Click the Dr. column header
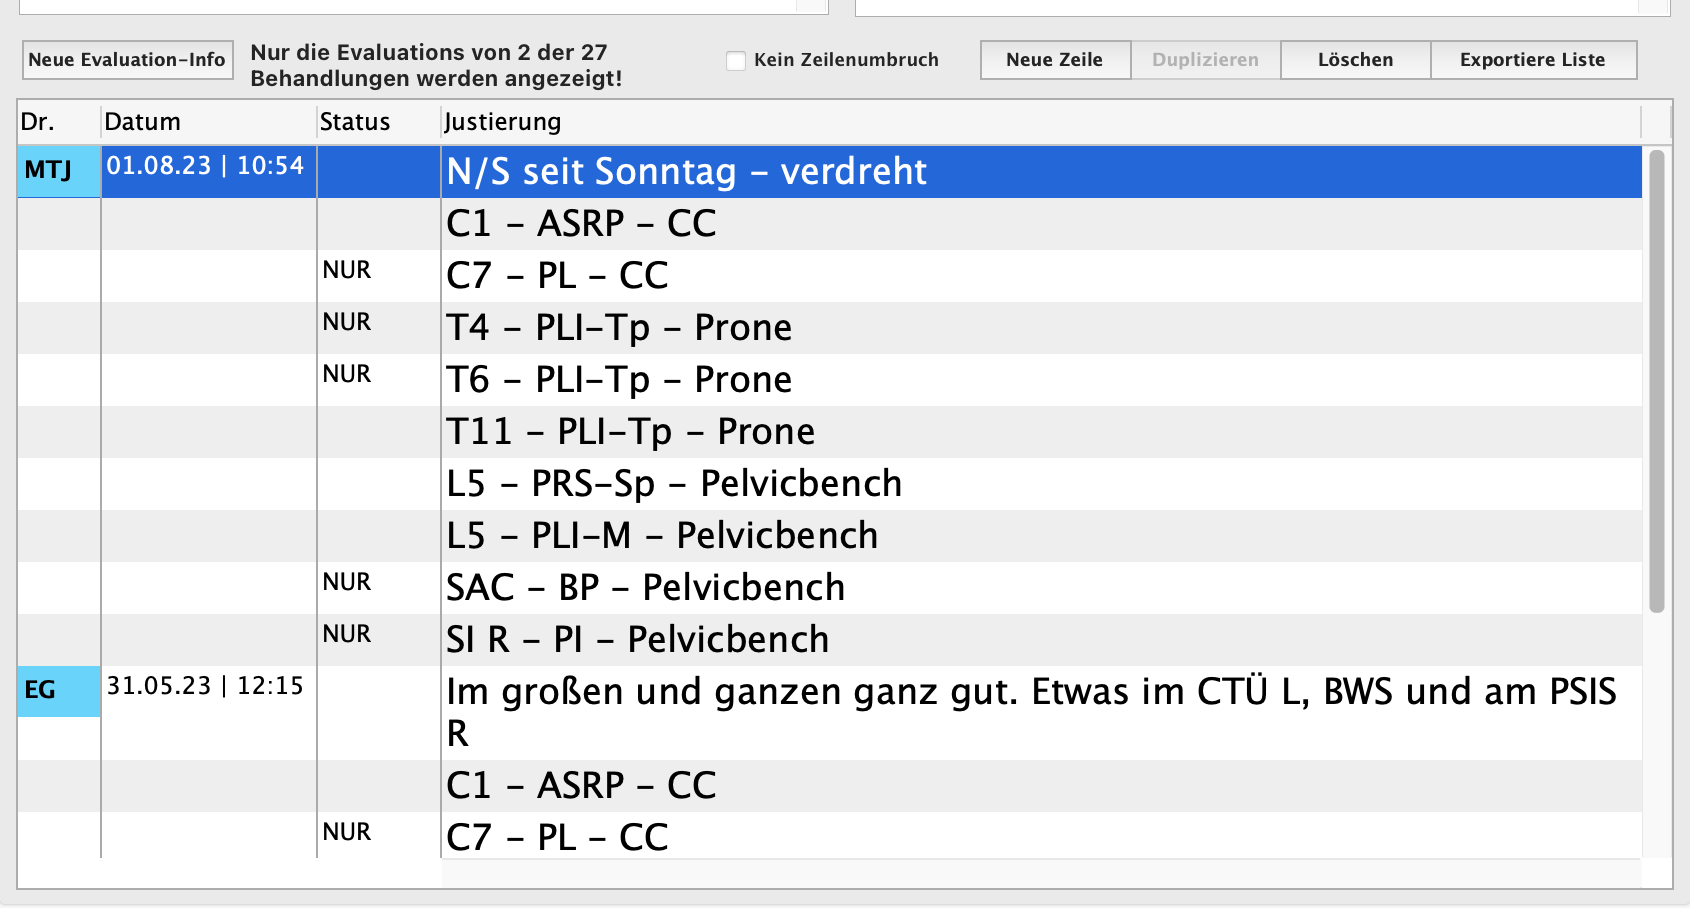The image size is (1690, 908). click(58, 122)
